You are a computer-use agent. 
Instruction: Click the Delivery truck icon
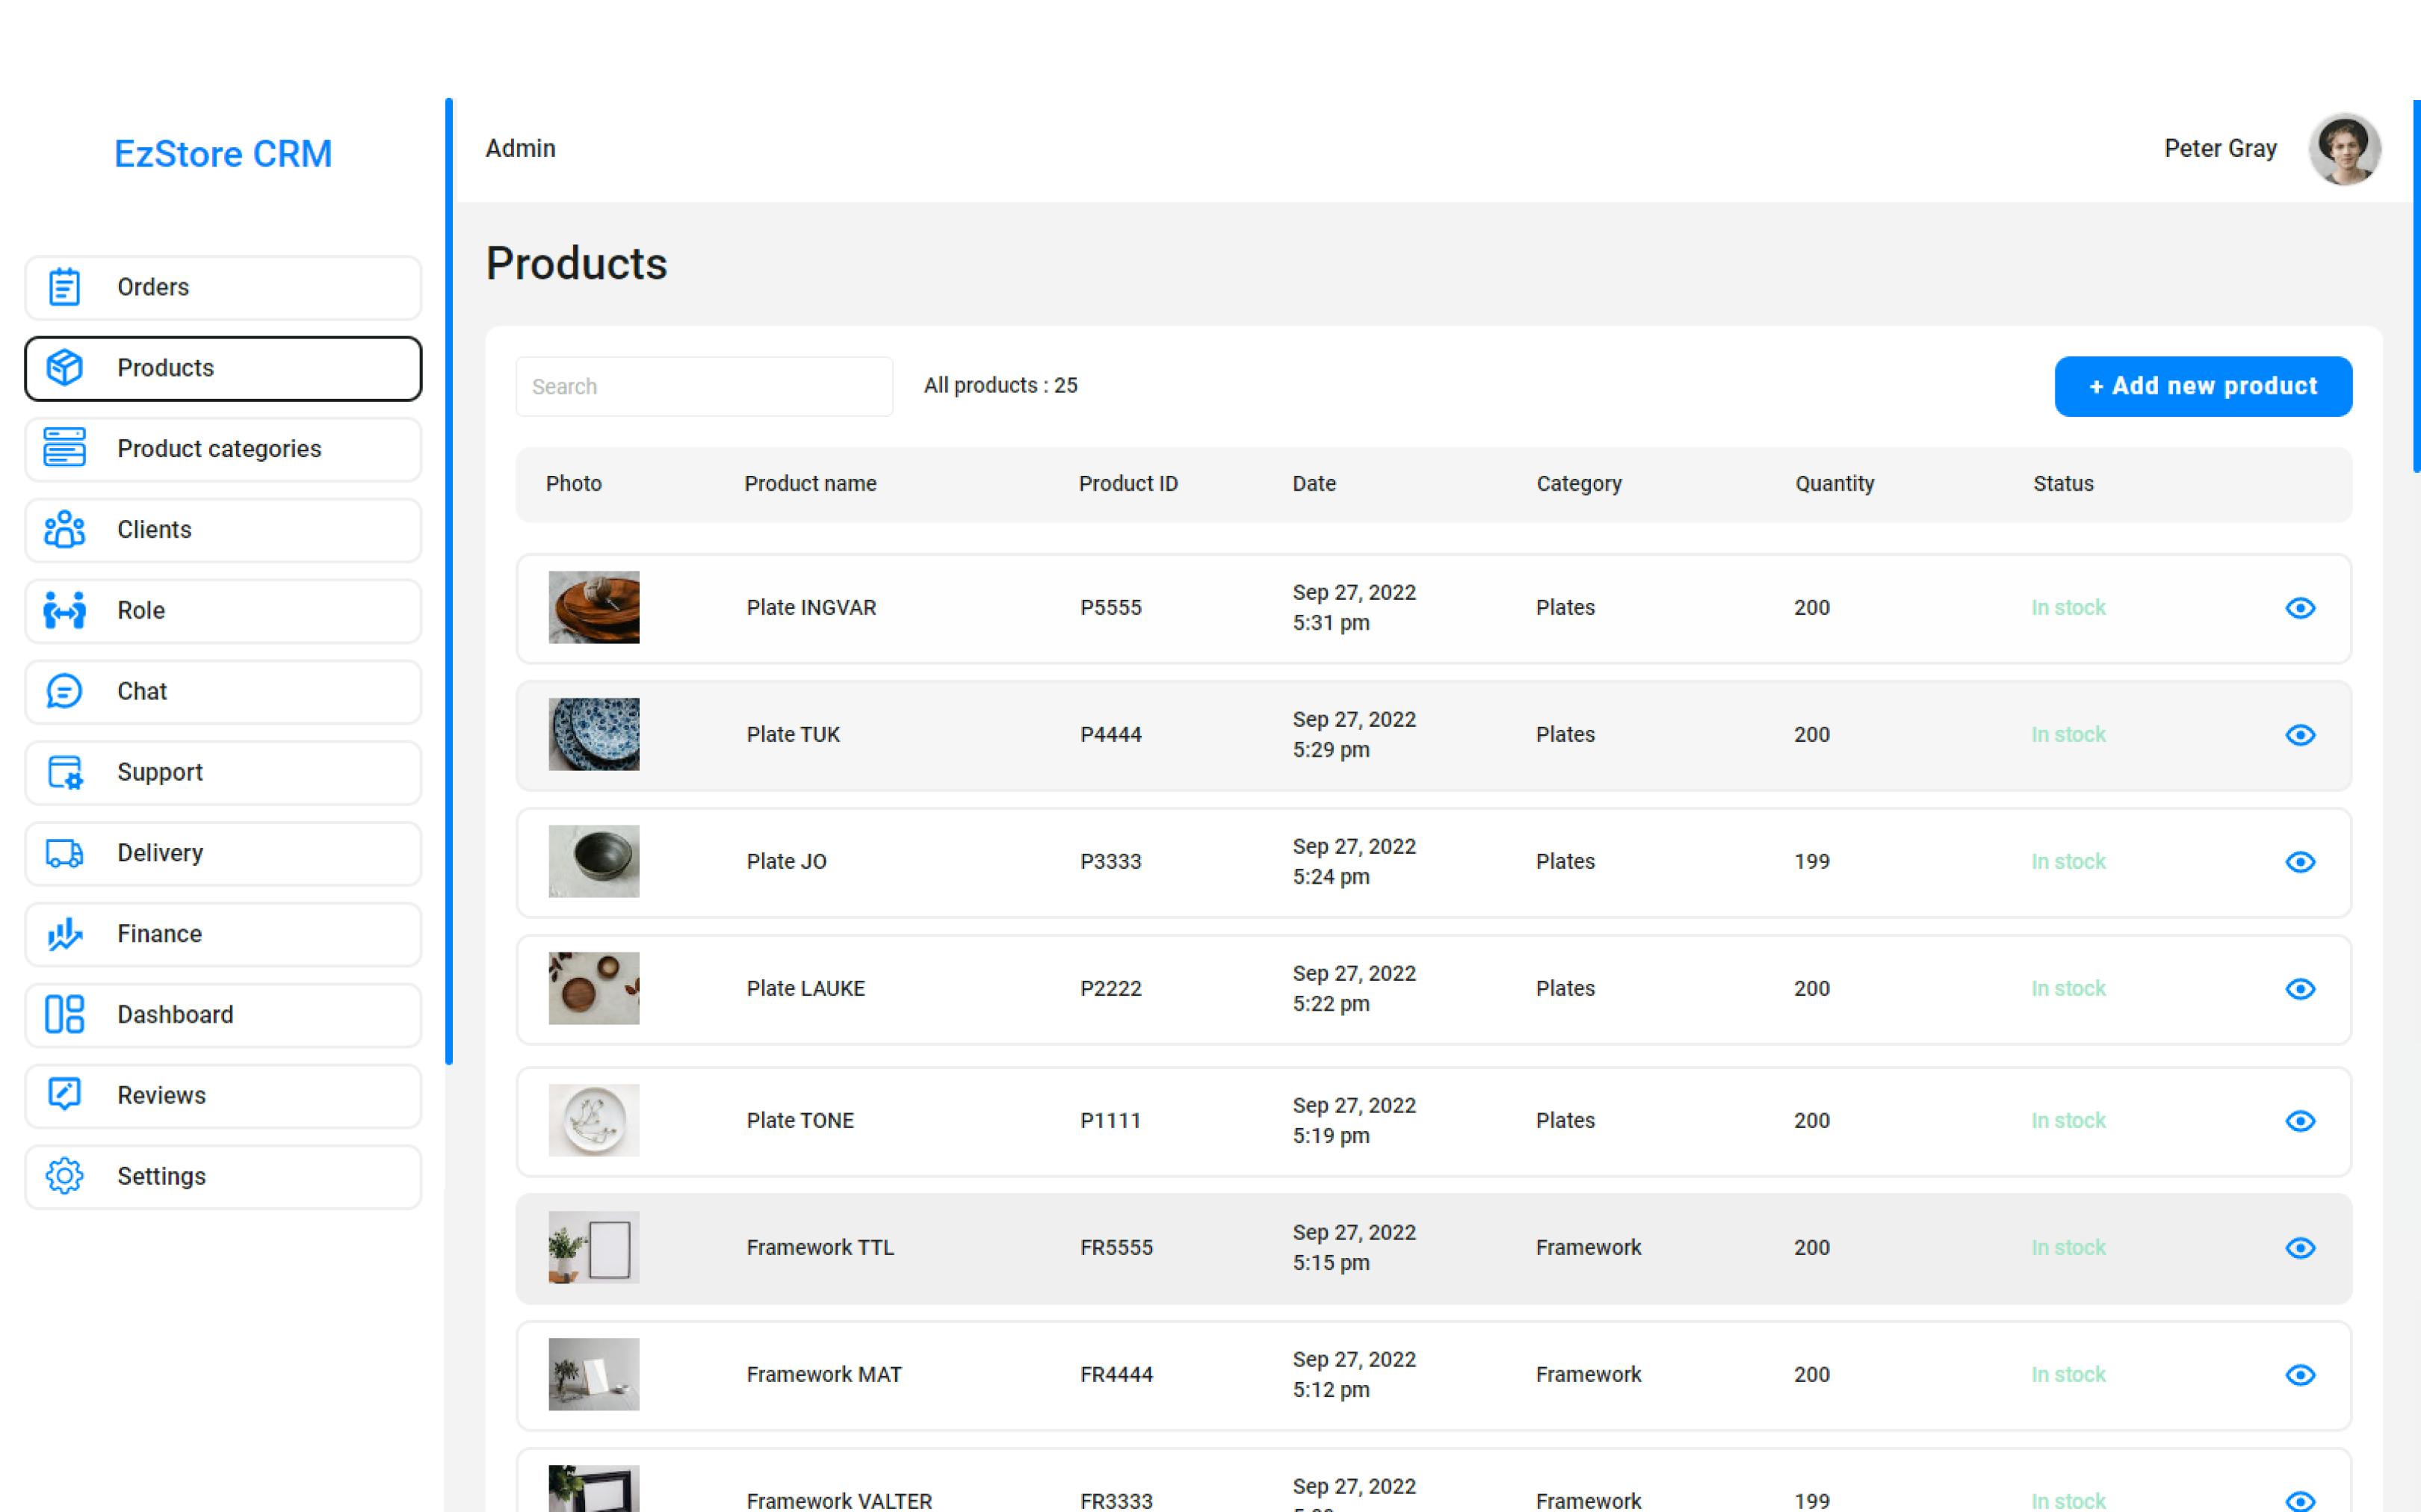click(x=64, y=853)
